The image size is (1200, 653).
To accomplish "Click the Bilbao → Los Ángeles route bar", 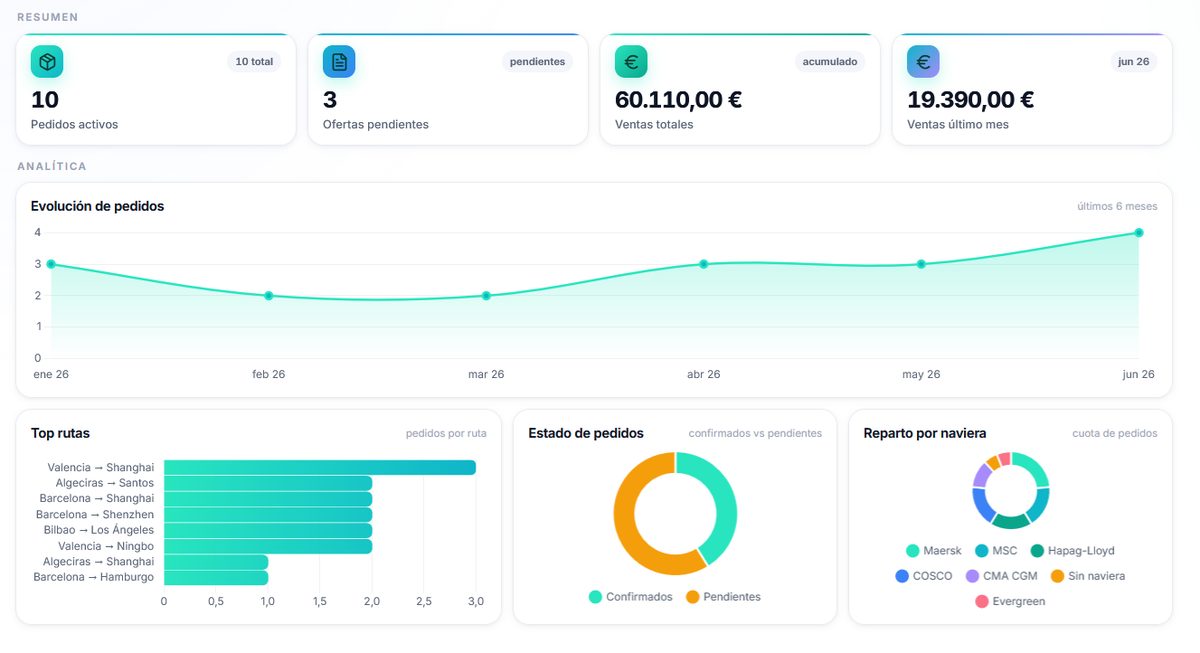I will (268, 530).
